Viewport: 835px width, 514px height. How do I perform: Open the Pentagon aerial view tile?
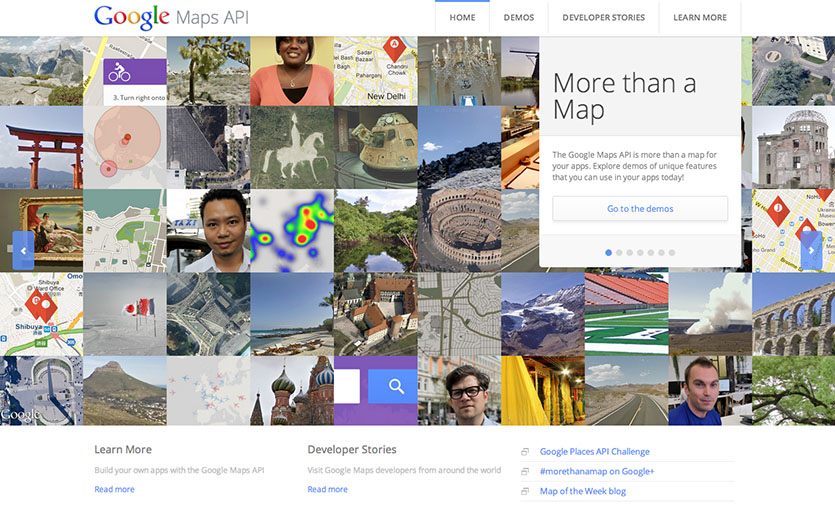(x=208, y=314)
